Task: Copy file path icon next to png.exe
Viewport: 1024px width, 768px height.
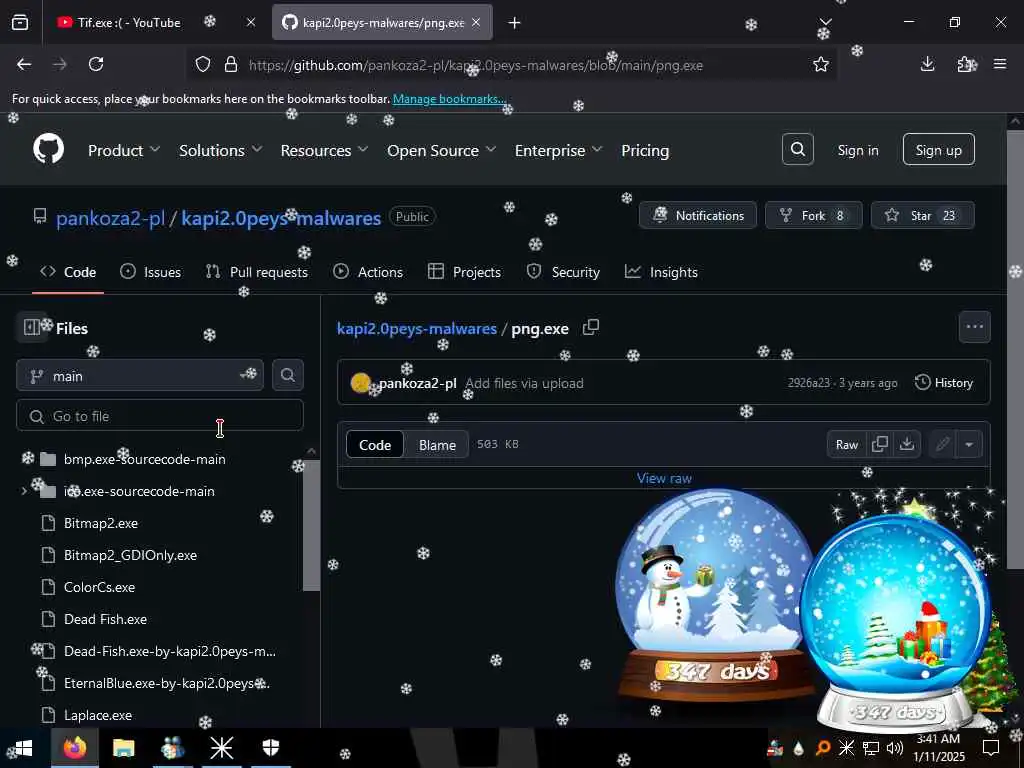Action: tap(590, 327)
